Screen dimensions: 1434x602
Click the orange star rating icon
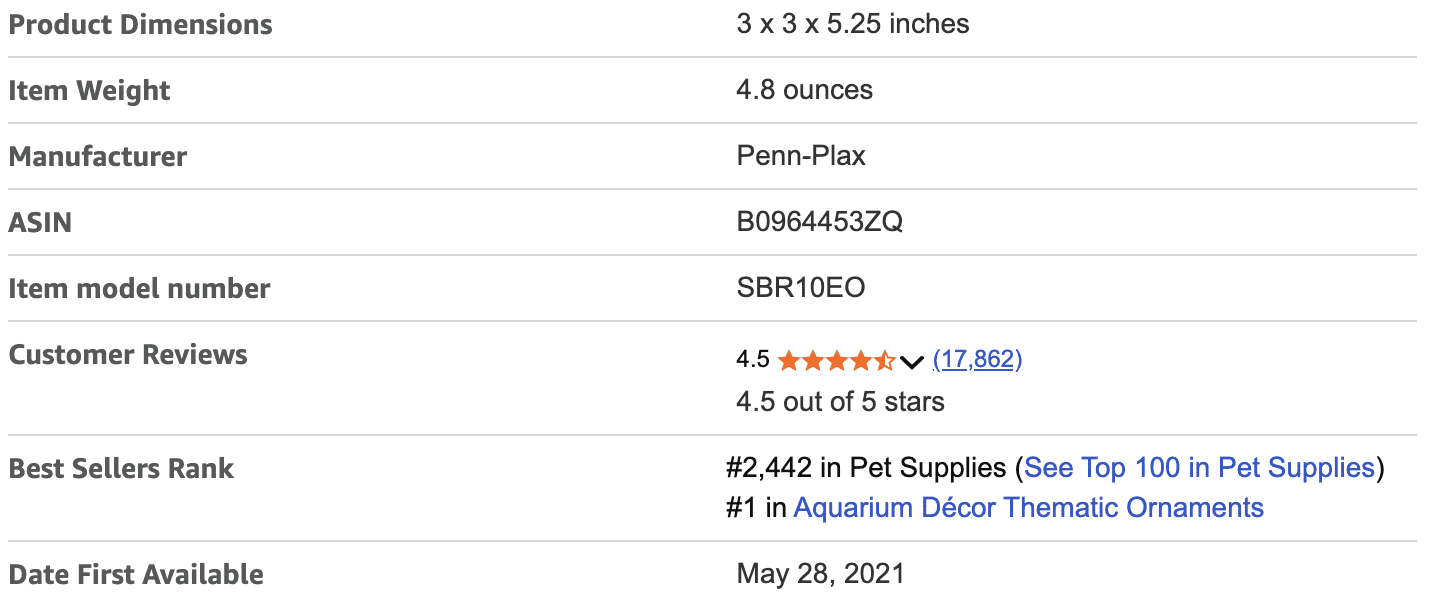[x=836, y=360]
